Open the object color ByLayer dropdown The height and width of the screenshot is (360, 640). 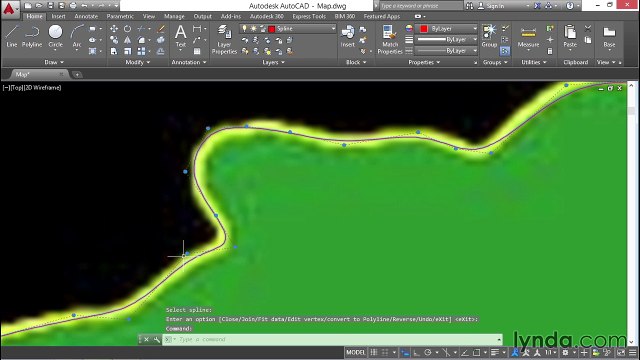pos(475,29)
